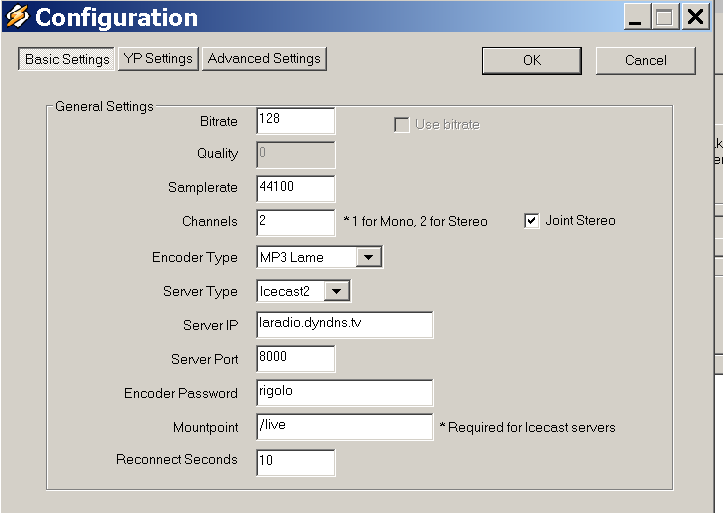Click the Use bitrate checkbox
The width and height of the screenshot is (723, 513).
click(402, 125)
